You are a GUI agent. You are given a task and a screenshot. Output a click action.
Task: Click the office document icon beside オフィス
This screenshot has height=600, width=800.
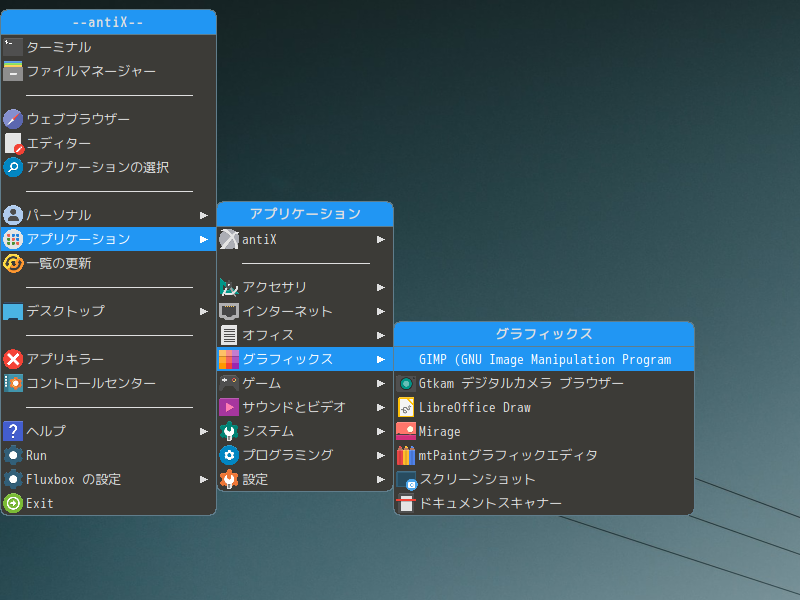tap(229, 335)
